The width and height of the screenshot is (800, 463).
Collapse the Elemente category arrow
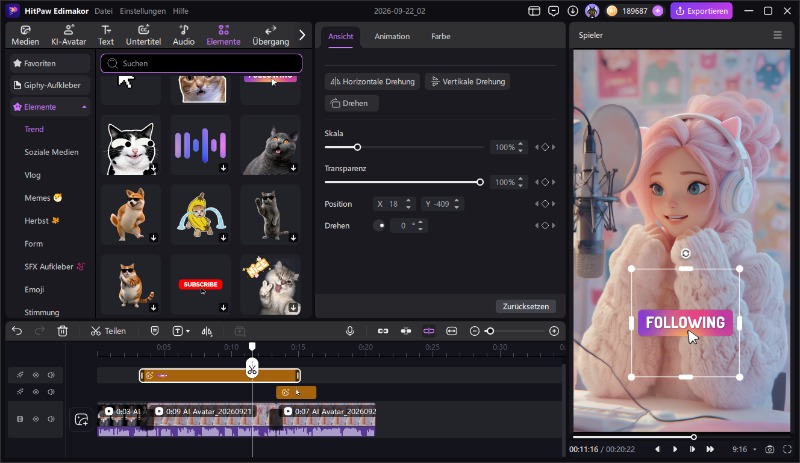84,107
